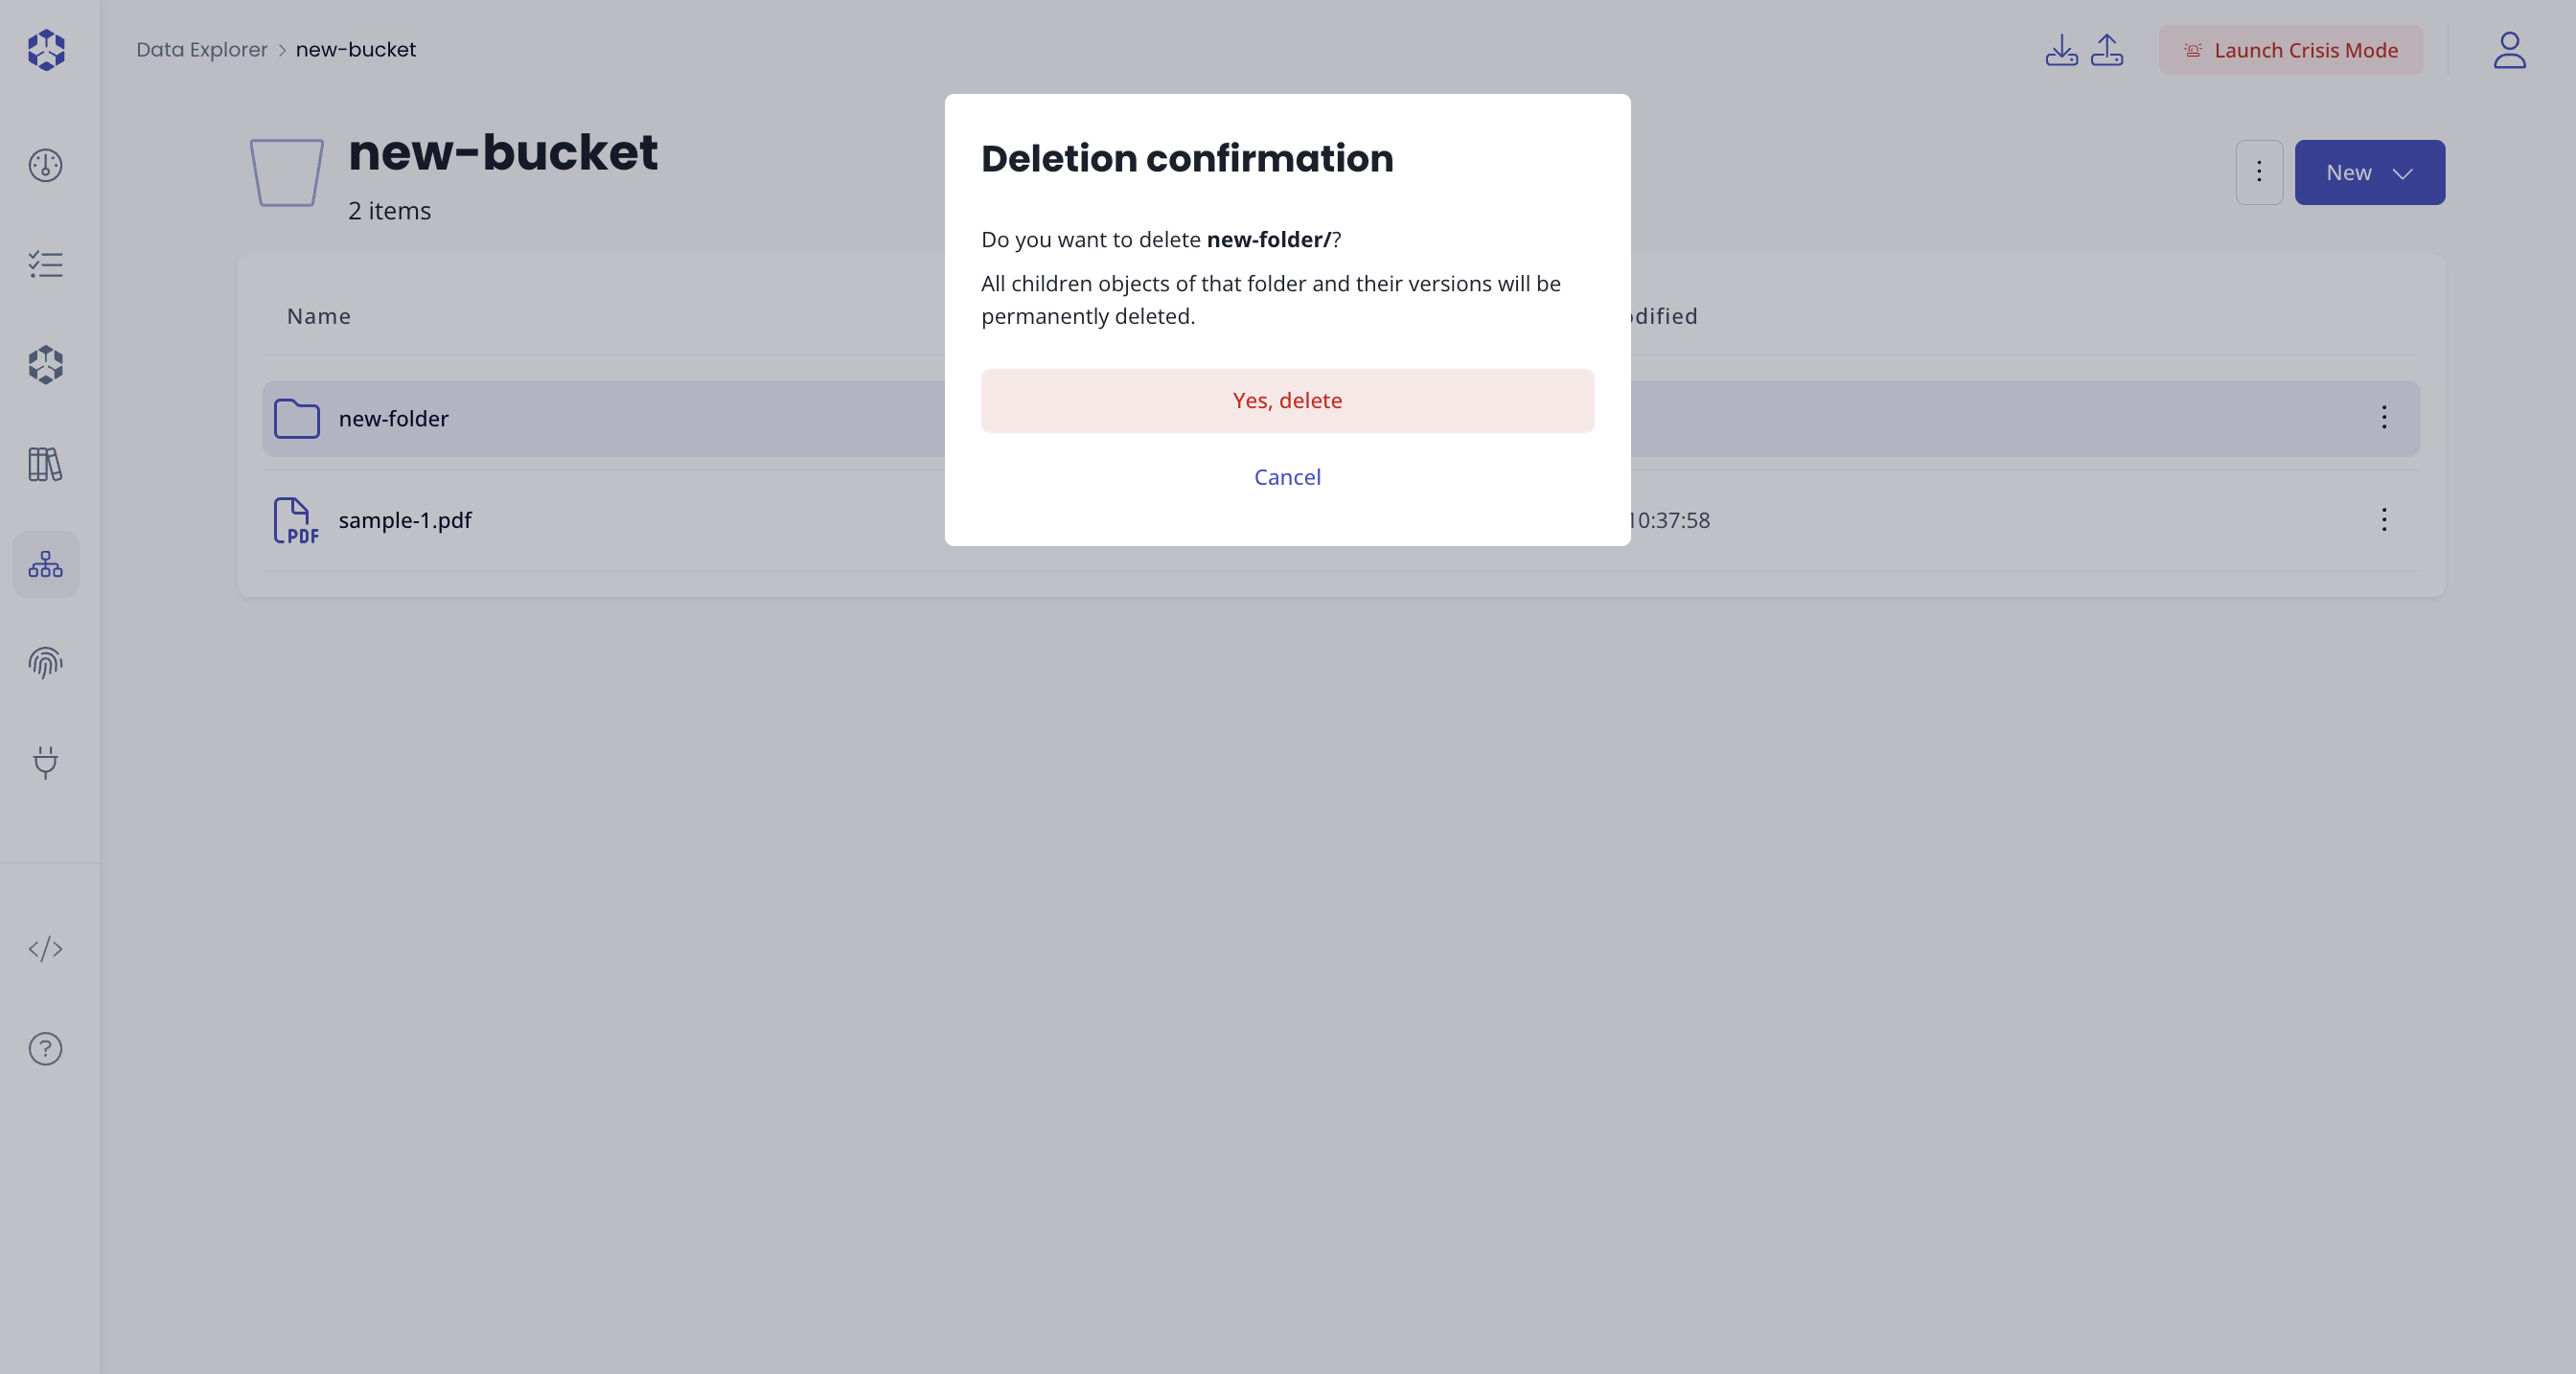Click the app logo at top of sidebar
This screenshot has height=1374, width=2576.
[x=45, y=49]
